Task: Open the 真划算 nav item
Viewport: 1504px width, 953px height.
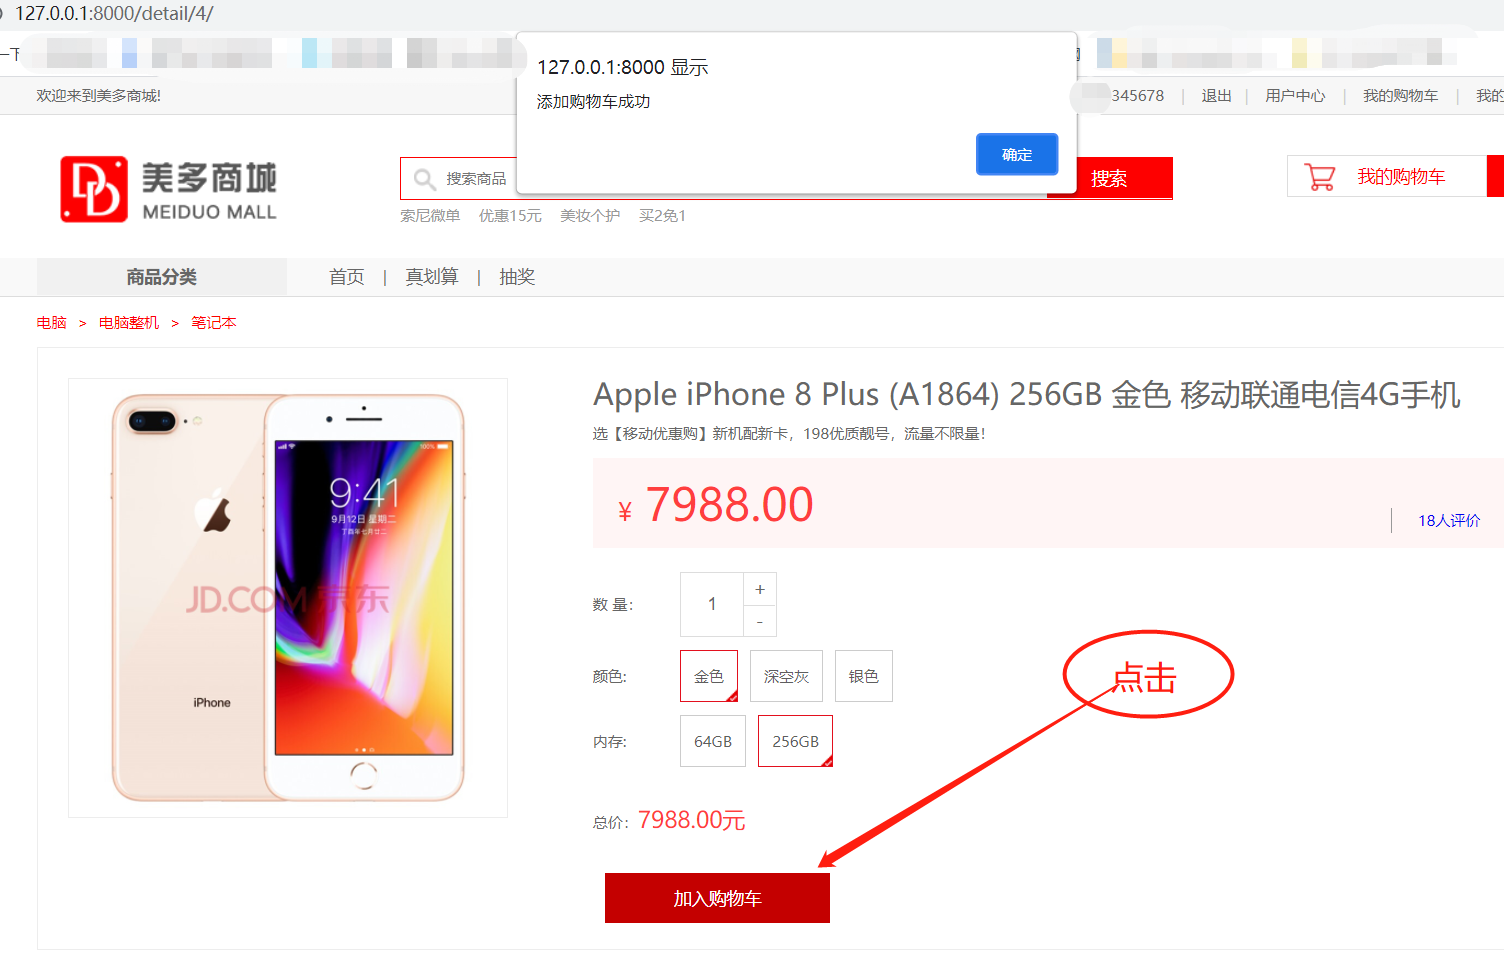Action: (432, 277)
